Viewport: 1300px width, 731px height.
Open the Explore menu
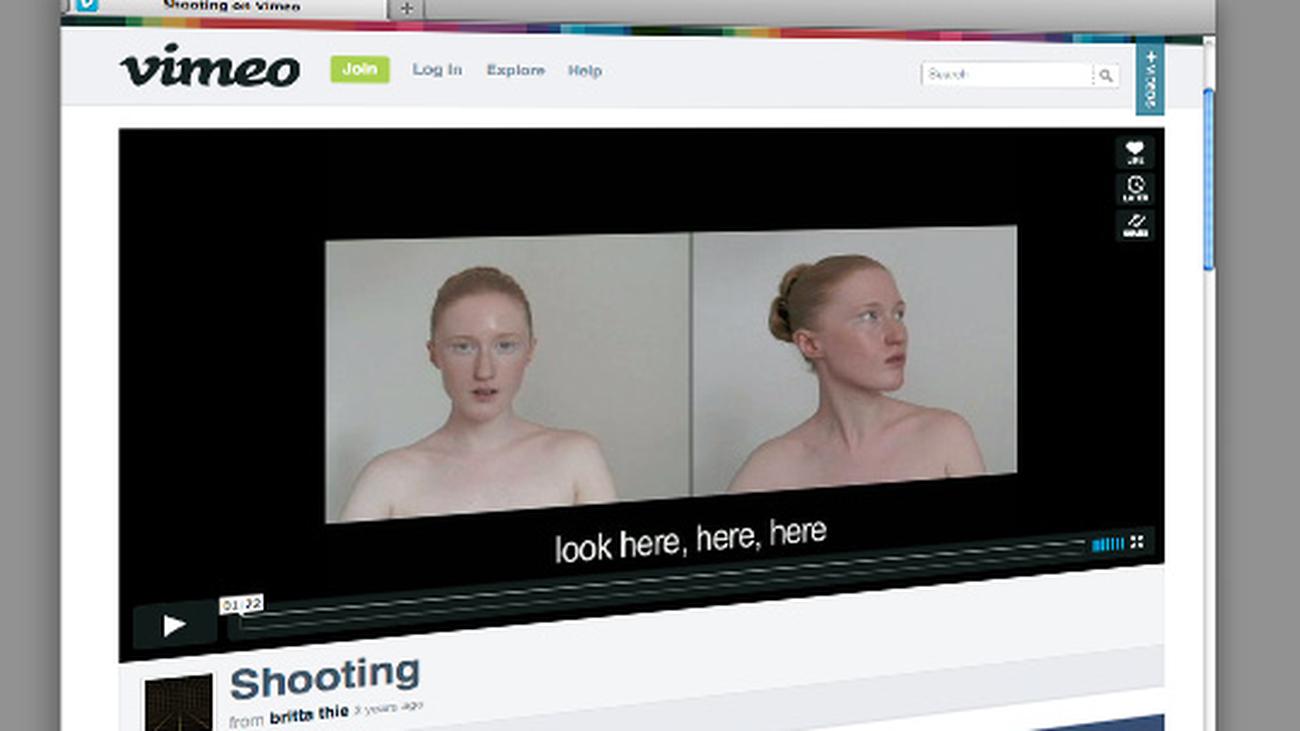[x=515, y=70]
